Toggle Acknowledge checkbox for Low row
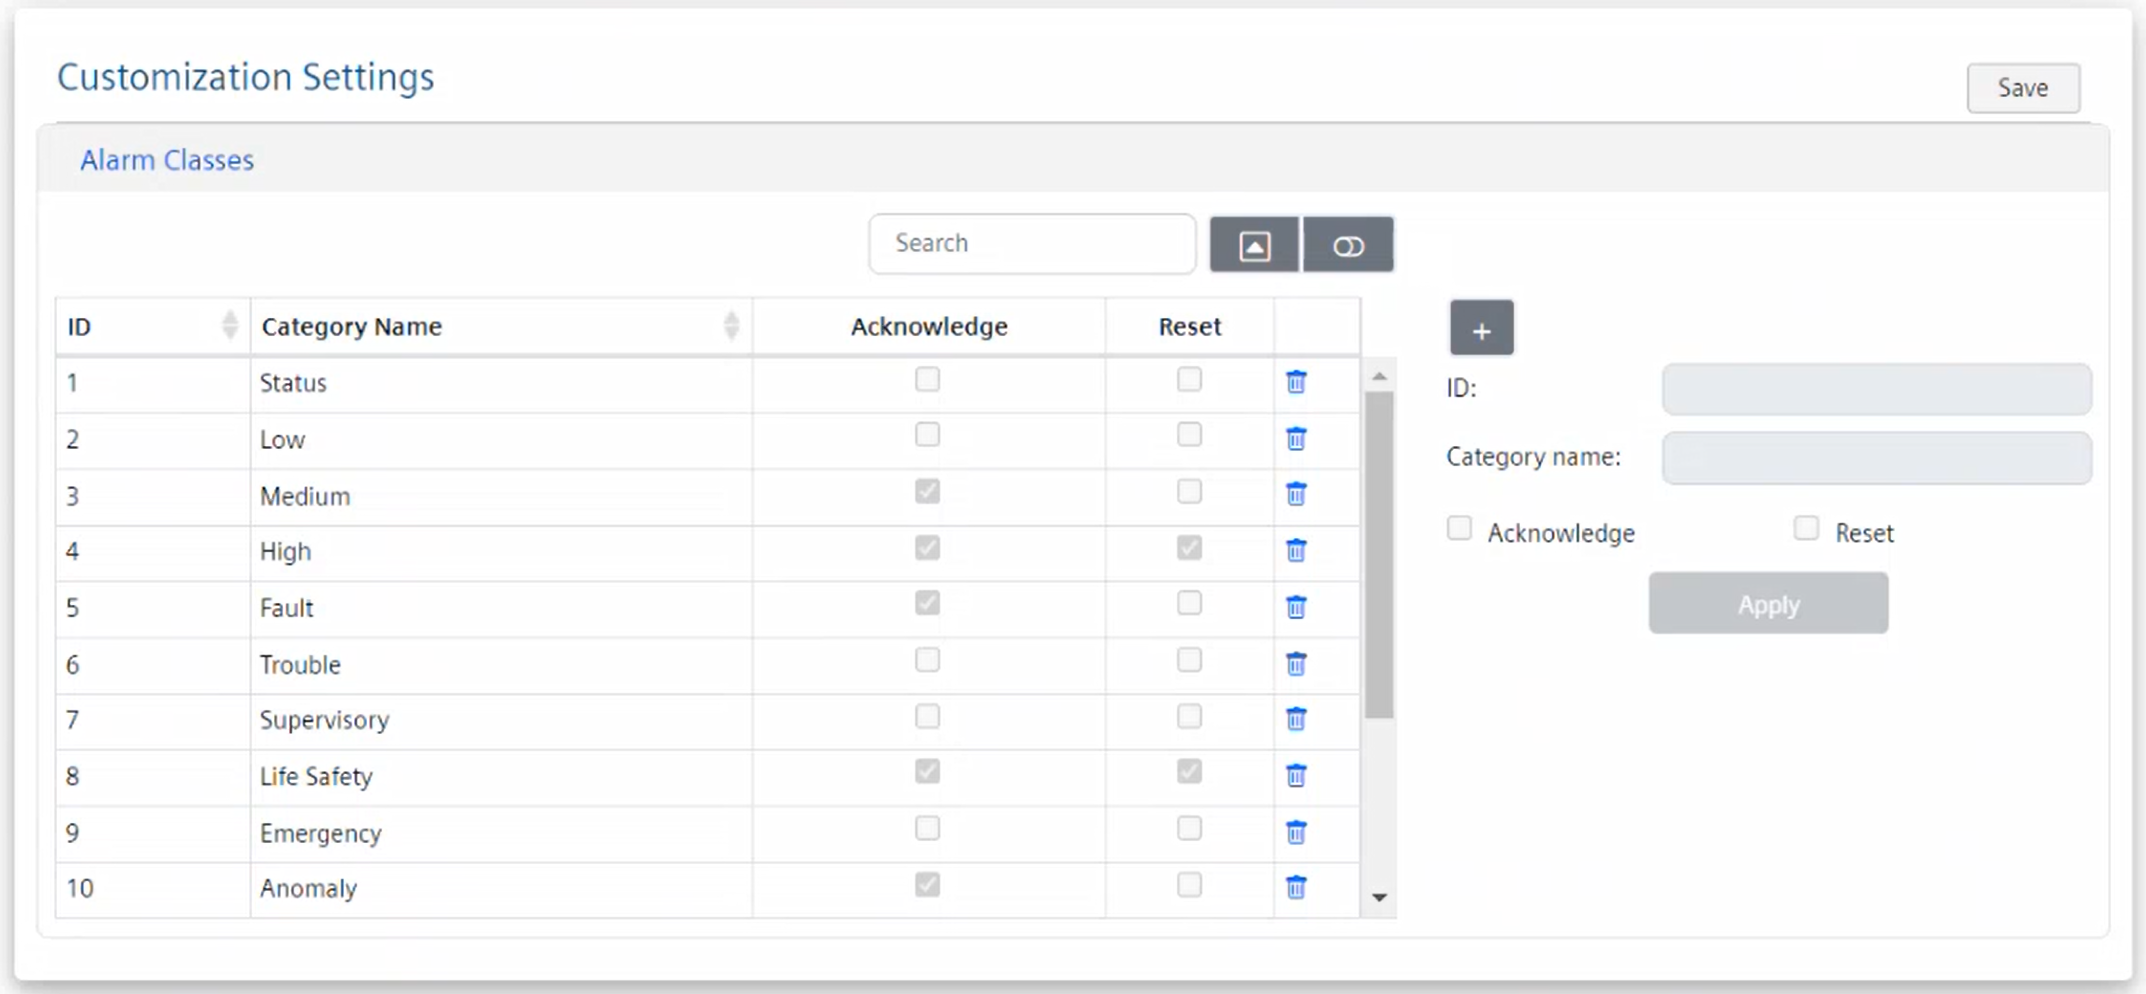 [x=927, y=435]
